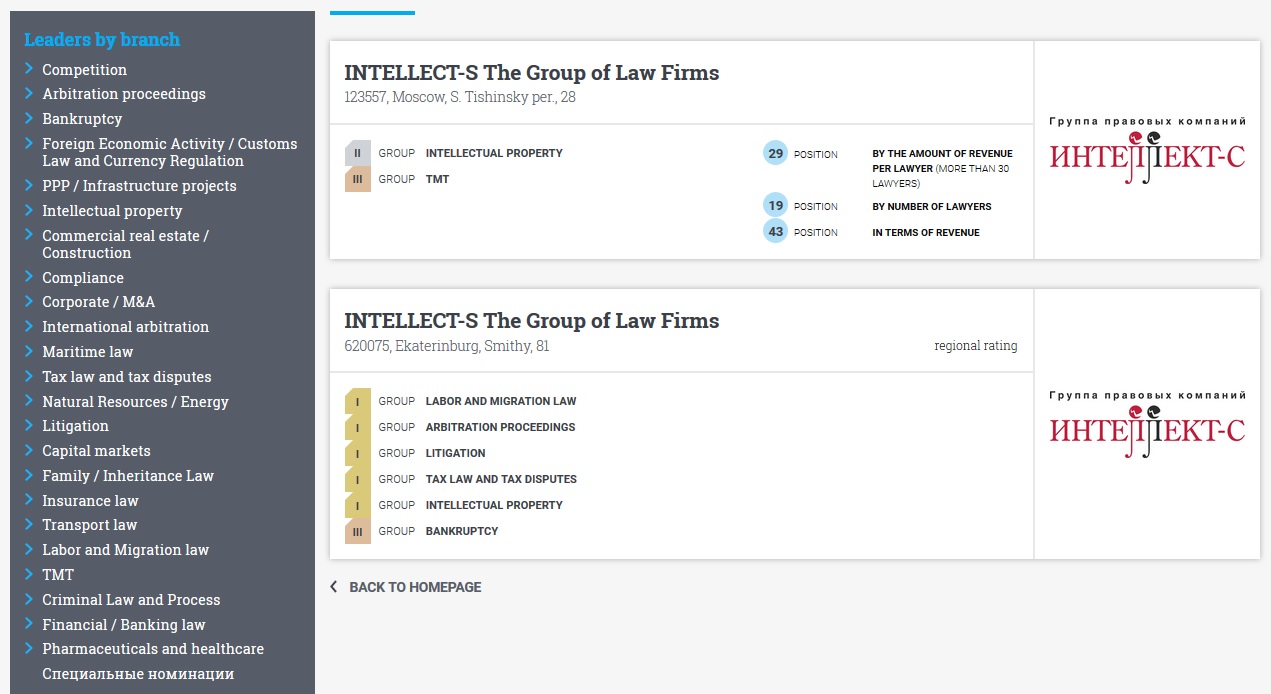Click the chevron beside Maritime law
1271x694 pixels.
[x=30, y=351]
